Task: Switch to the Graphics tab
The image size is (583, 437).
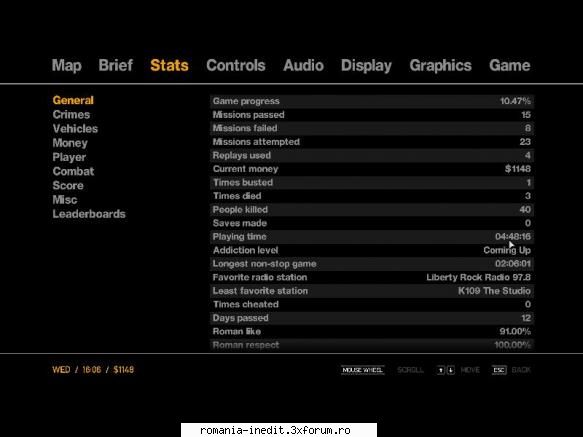Action: [440, 66]
